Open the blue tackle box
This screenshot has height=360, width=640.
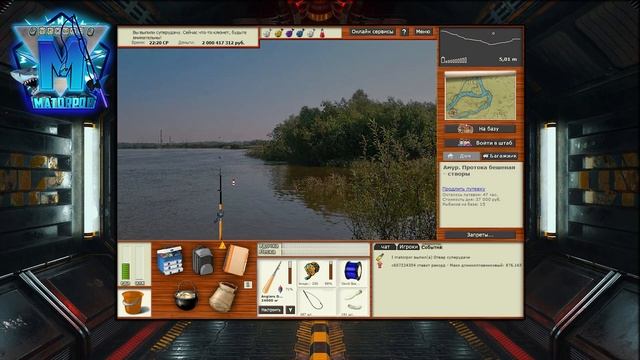pos(170,260)
